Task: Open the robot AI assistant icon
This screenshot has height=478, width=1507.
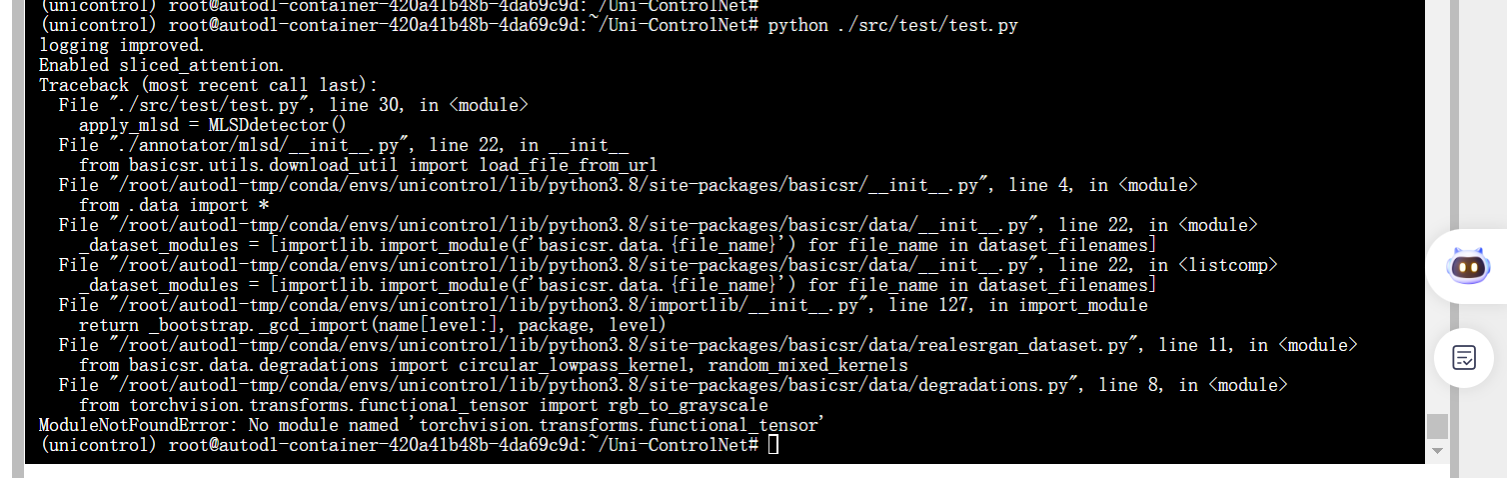Action: 1468,266
